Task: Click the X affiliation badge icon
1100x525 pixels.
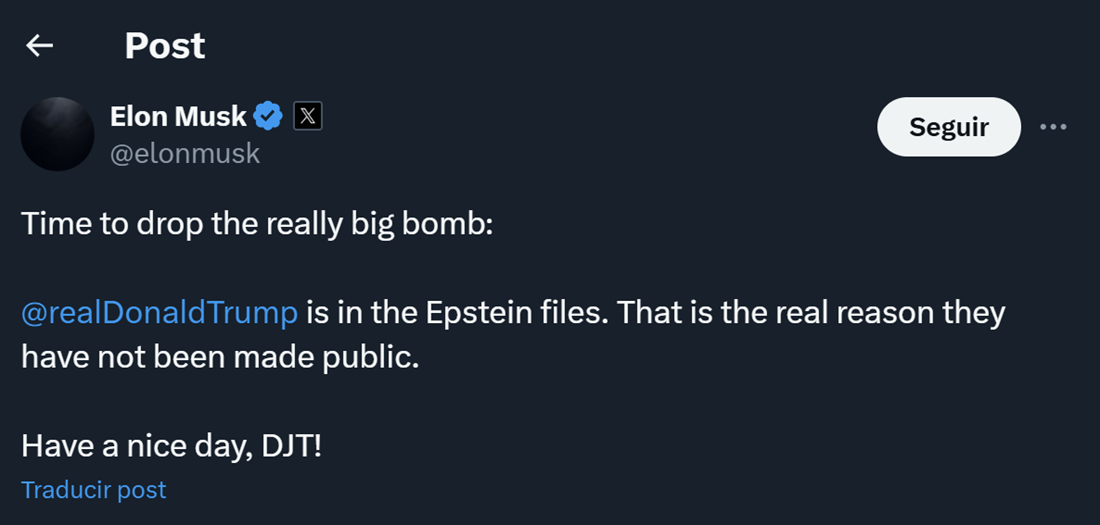Action: click(308, 116)
